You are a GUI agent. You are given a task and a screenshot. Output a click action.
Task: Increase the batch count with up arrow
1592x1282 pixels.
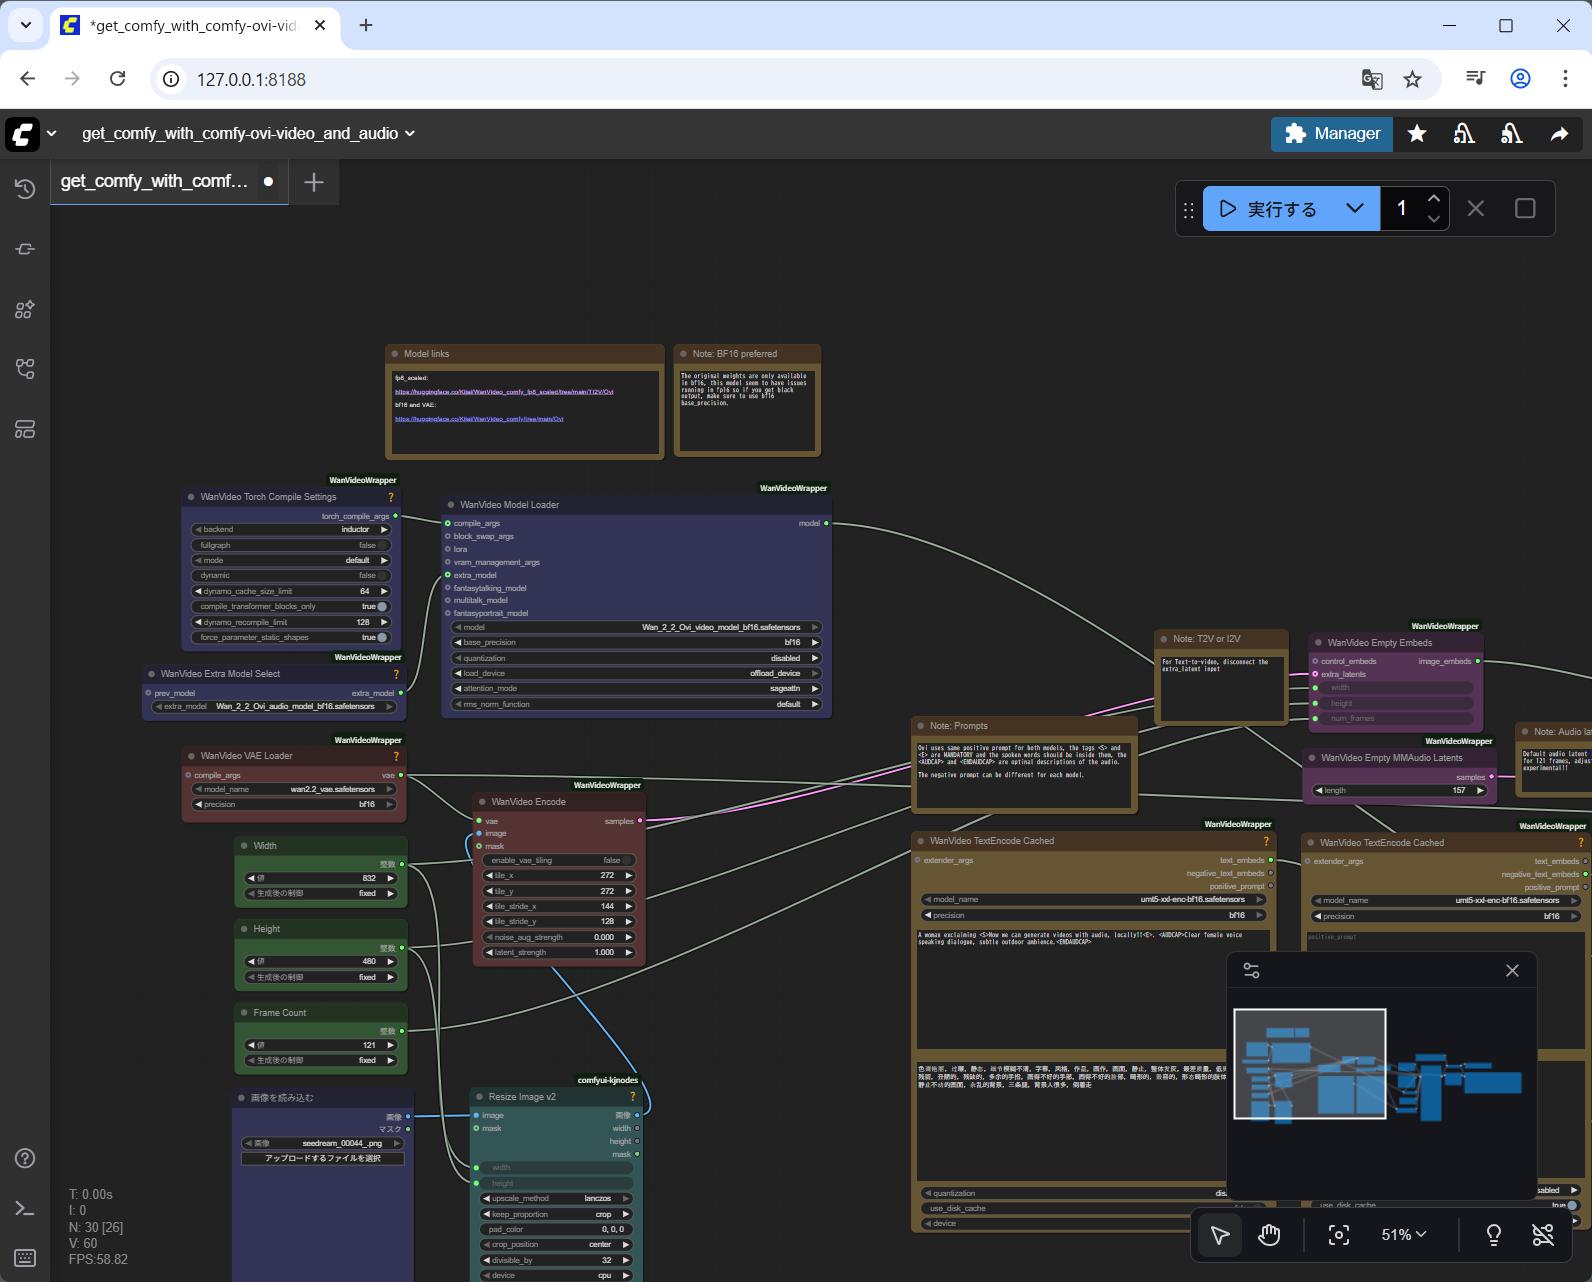click(1434, 199)
